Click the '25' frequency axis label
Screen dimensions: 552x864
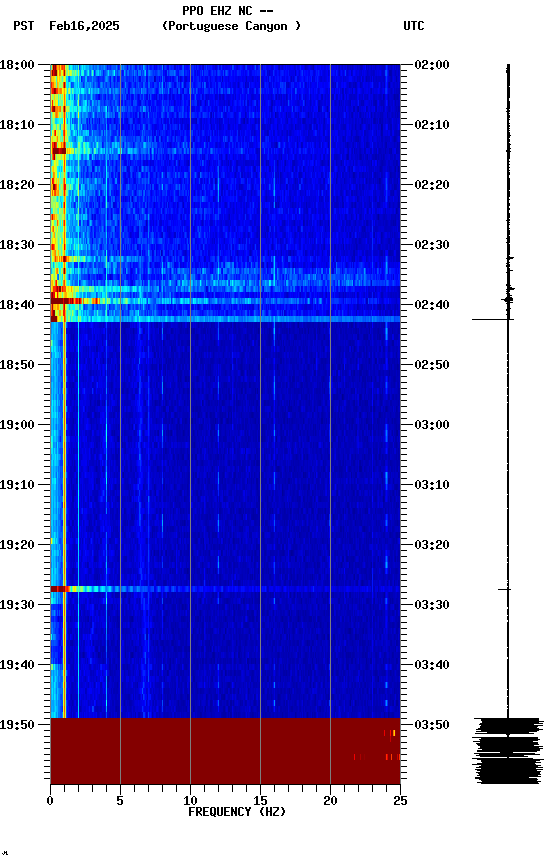click(400, 801)
